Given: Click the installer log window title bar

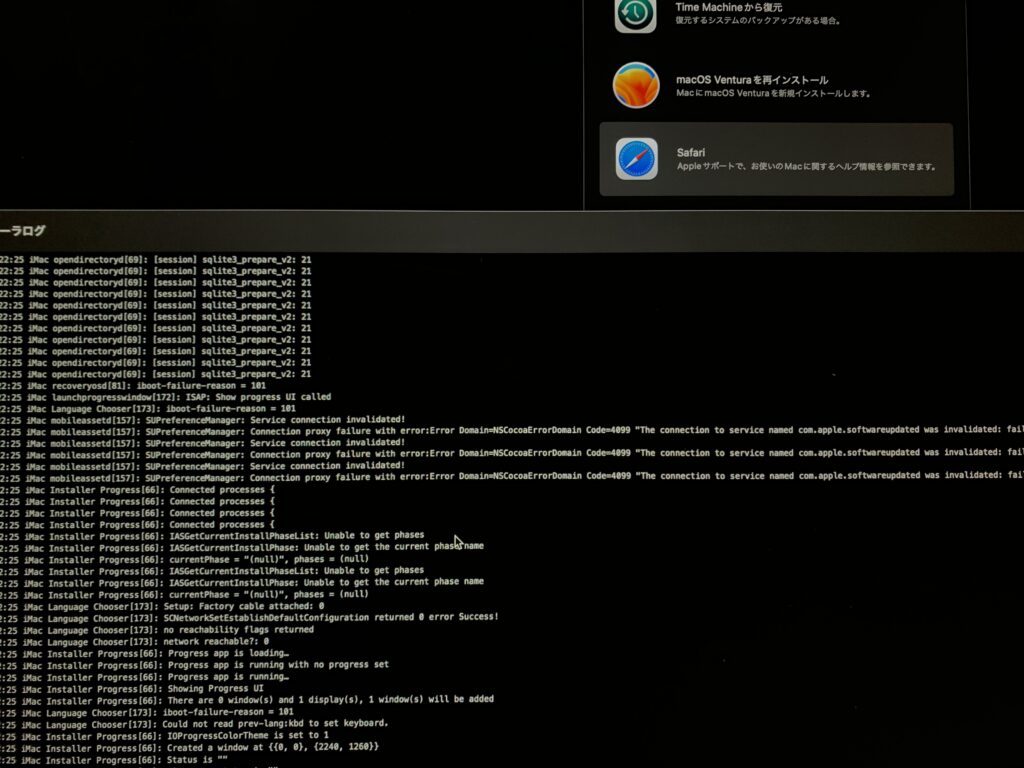Looking at the screenshot, I should tap(512, 231).
